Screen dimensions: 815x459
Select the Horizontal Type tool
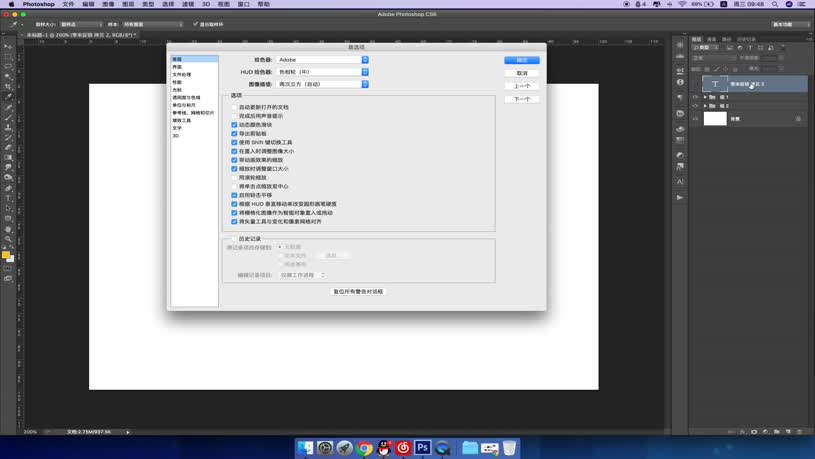[8, 198]
